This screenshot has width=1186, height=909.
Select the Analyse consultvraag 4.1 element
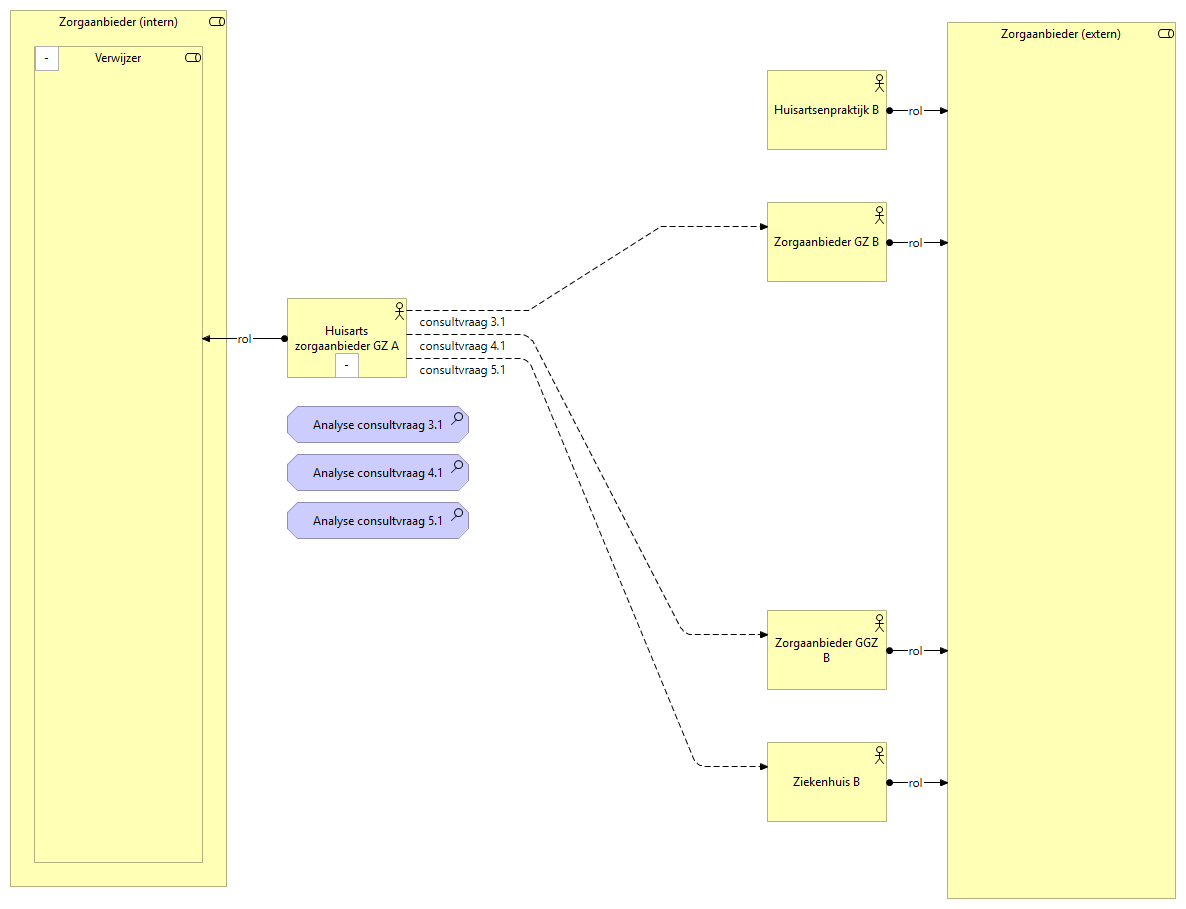tap(377, 473)
